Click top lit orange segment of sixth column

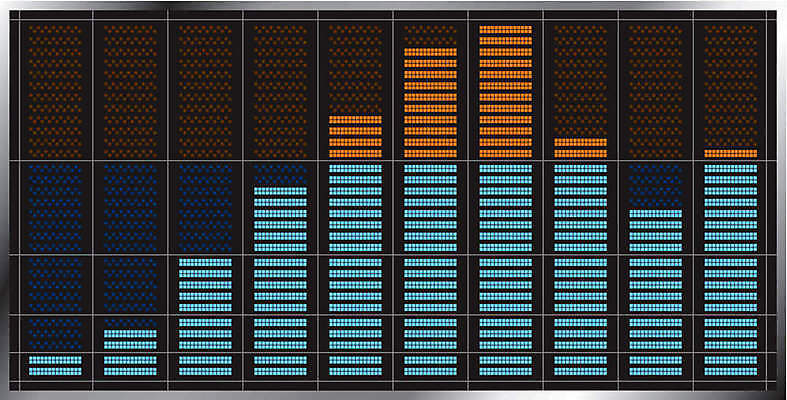click(x=431, y=52)
